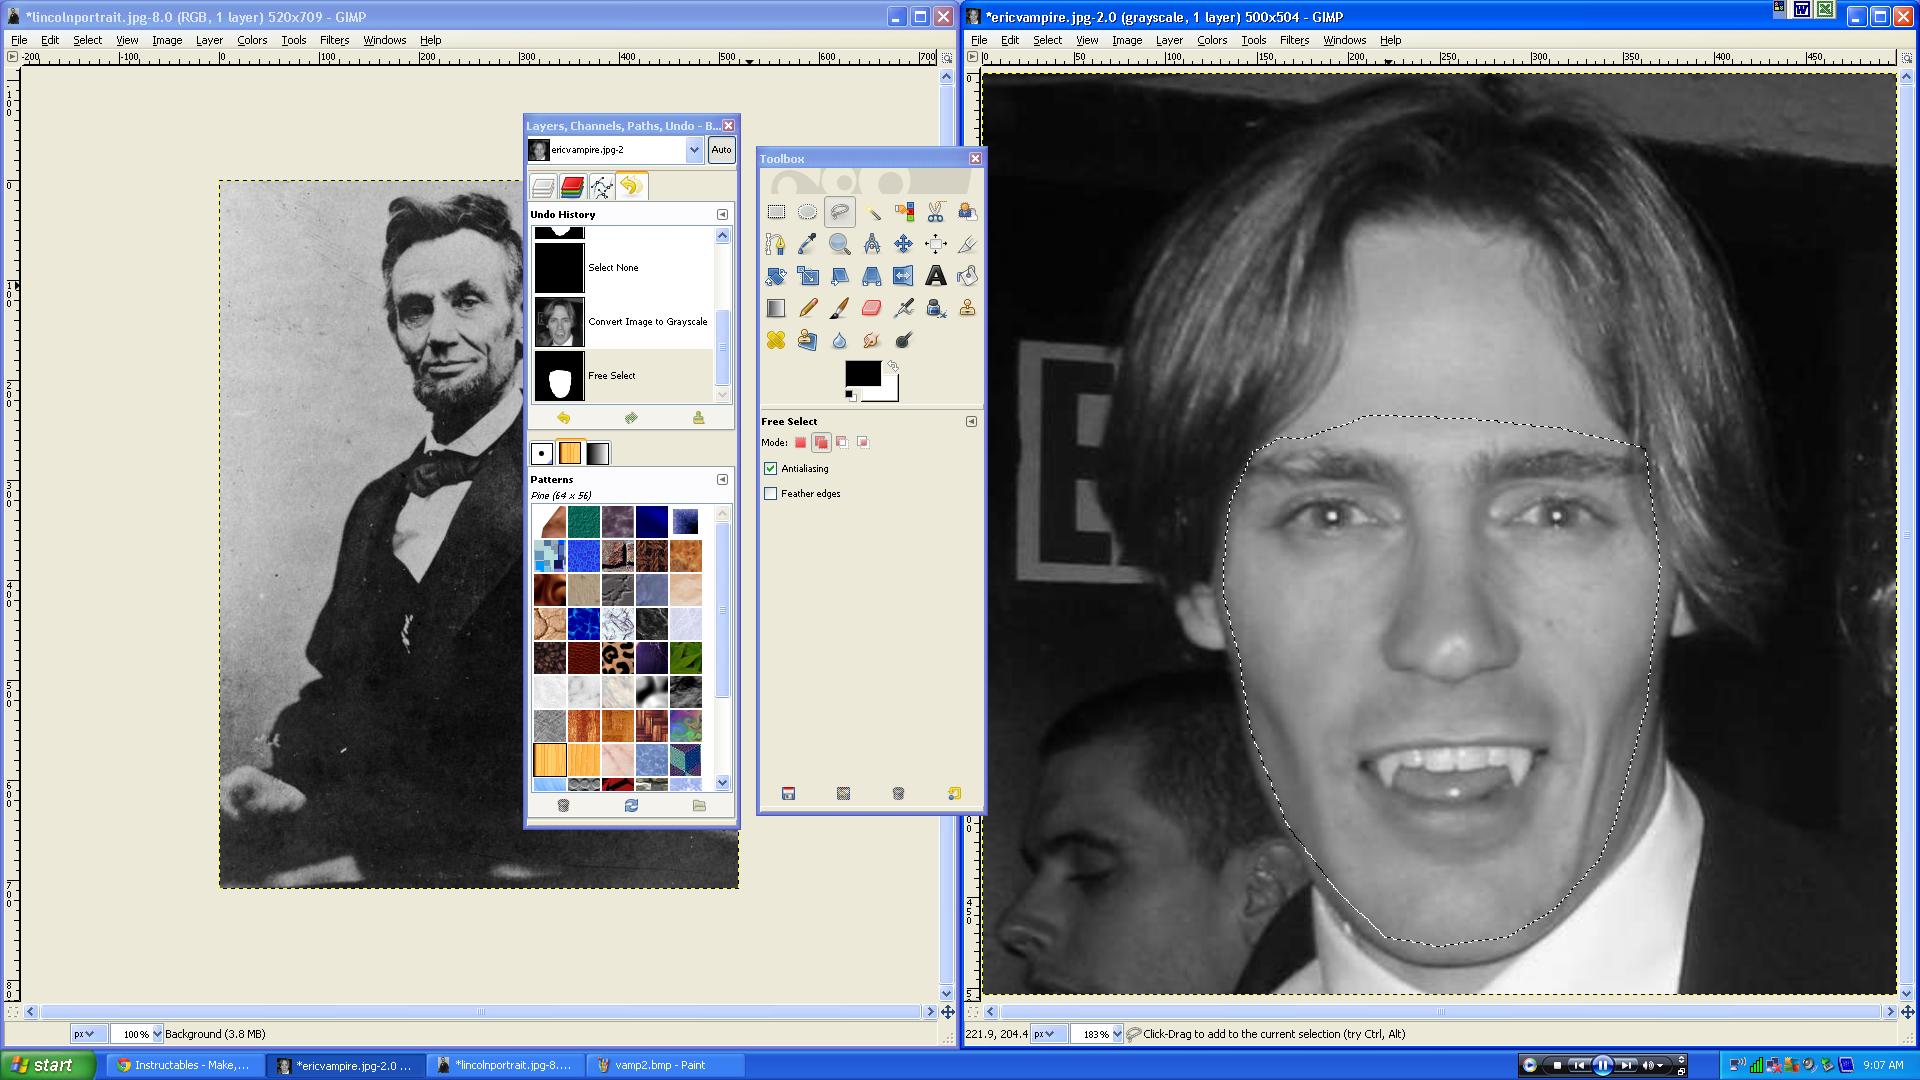Image resolution: width=1920 pixels, height=1080 pixels.
Task: Open the ericvampire.jpg-2 image selector dropdown
Action: (x=693, y=150)
